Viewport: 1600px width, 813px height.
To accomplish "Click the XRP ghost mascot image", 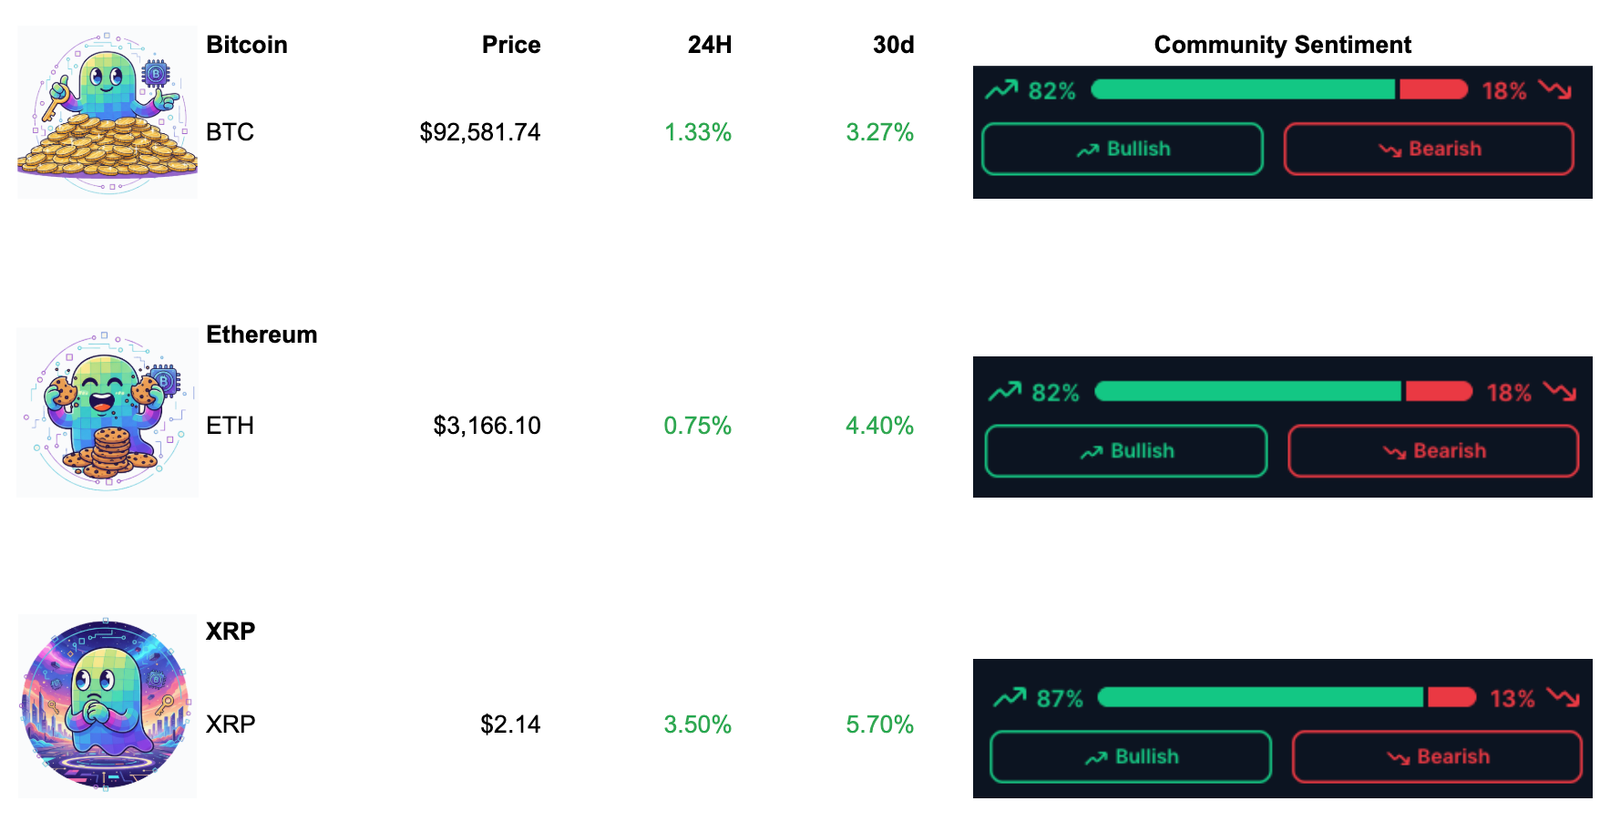I will click(x=107, y=705).
